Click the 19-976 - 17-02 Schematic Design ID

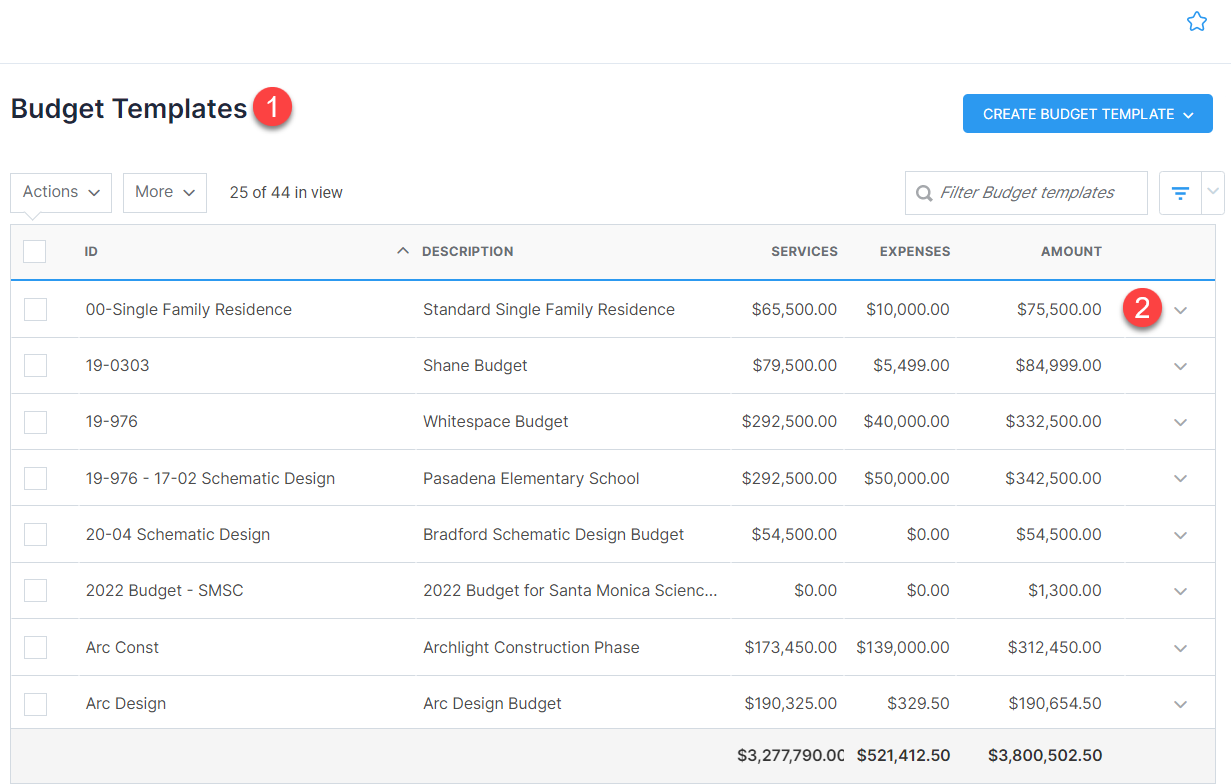pyautogui.click(x=210, y=478)
